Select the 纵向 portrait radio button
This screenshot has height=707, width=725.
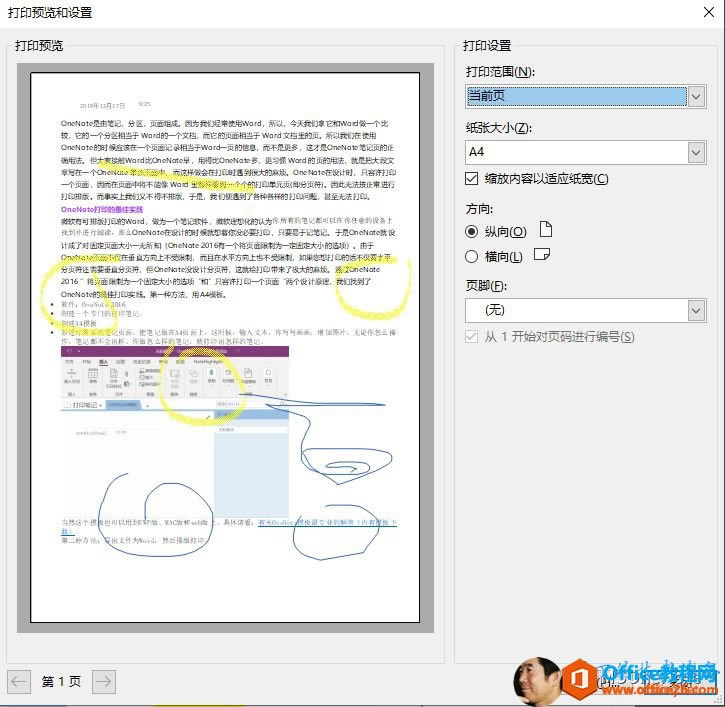(471, 231)
